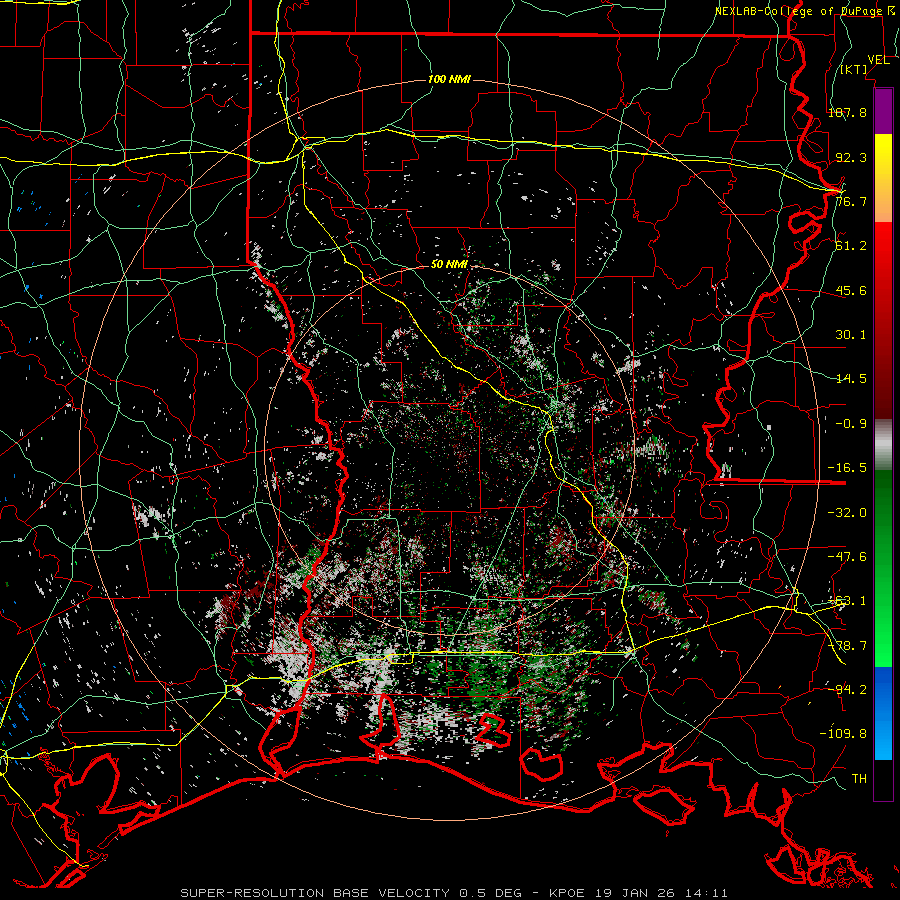Click the -32.0 velocity scale value
Image resolution: width=900 pixels, height=900 pixels.
coord(847,513)
